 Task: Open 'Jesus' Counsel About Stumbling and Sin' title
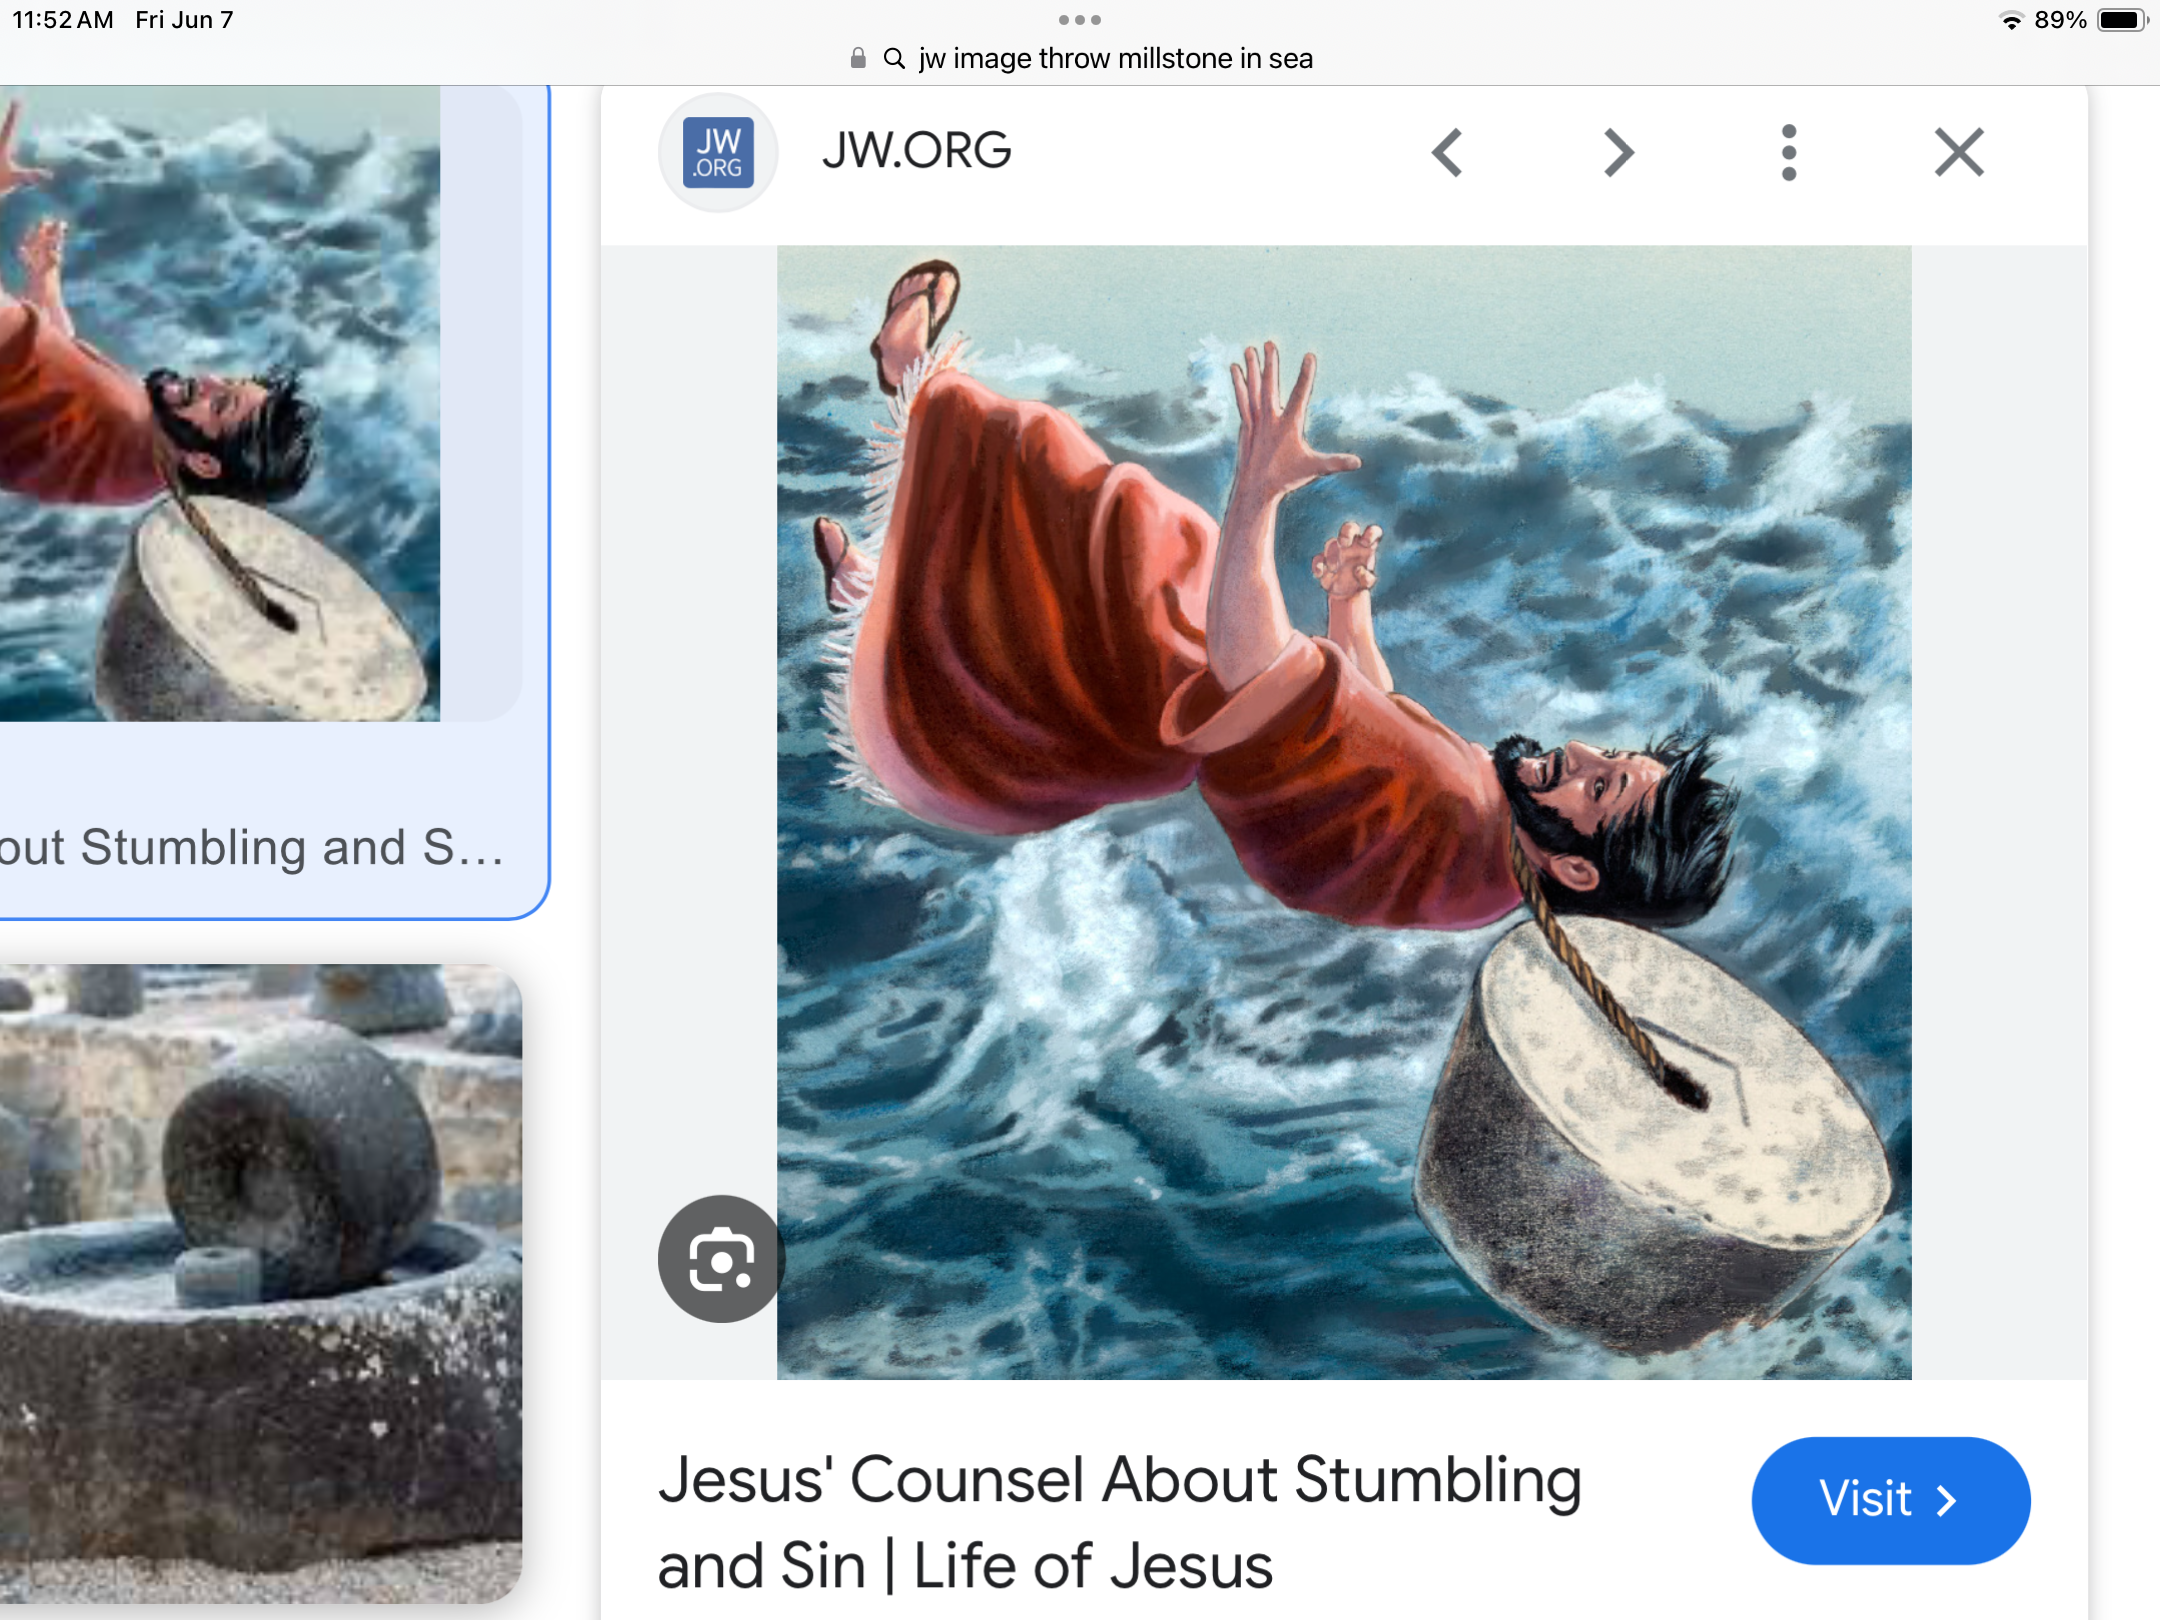pos(1120,1522)
